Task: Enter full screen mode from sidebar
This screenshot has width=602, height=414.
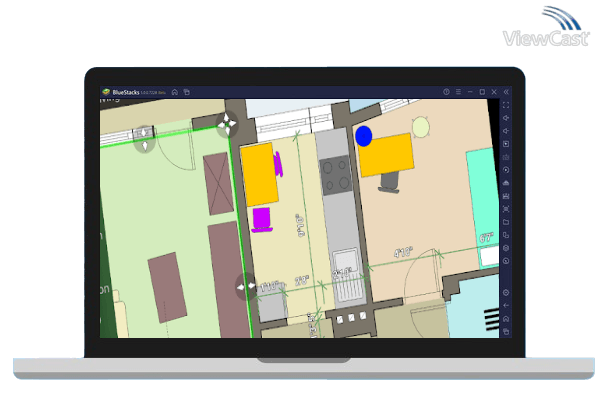Action: click(506, 105)
